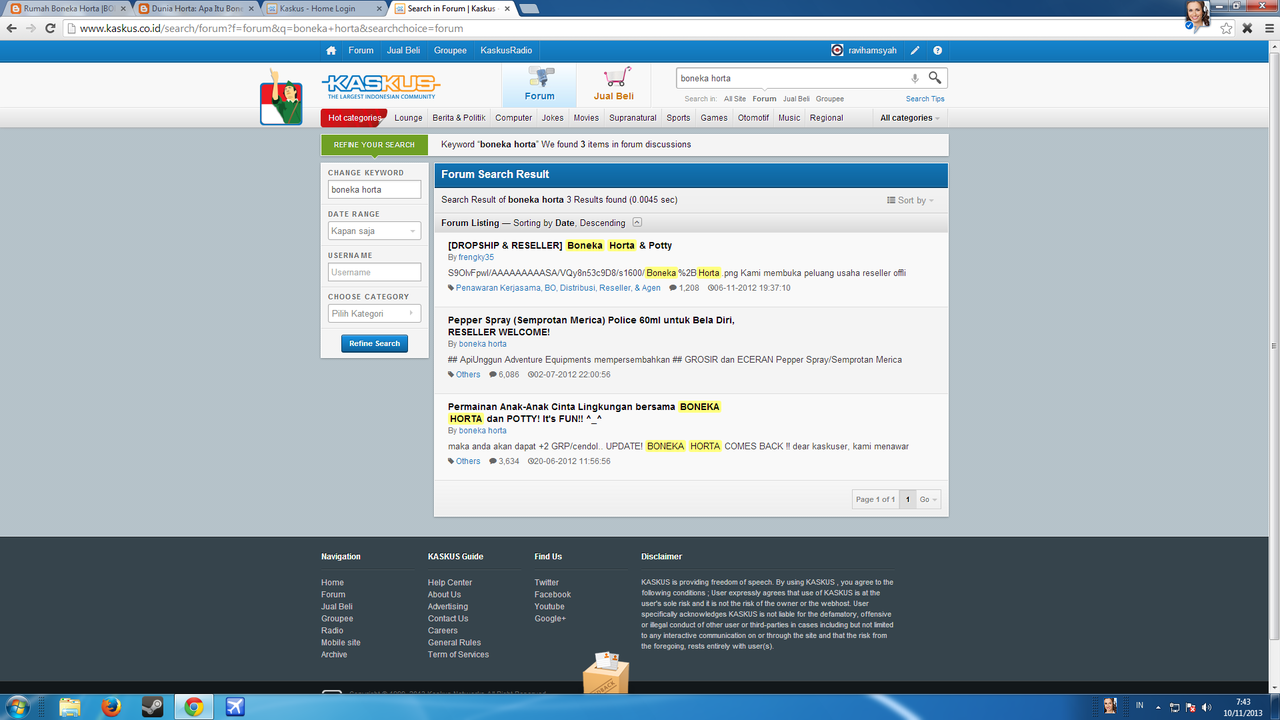Open the Supranatural category
Viewport: 1280px width, 720px height.
click(x=633, y=118)
